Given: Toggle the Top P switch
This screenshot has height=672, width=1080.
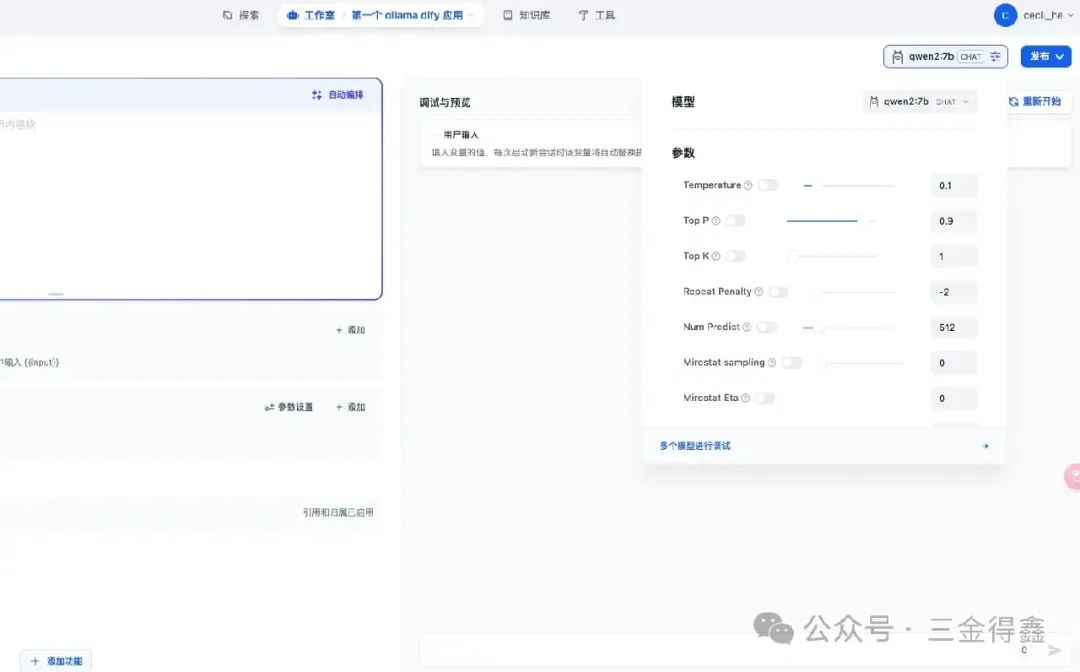Looking at the screenshot, I should point(736,220).
